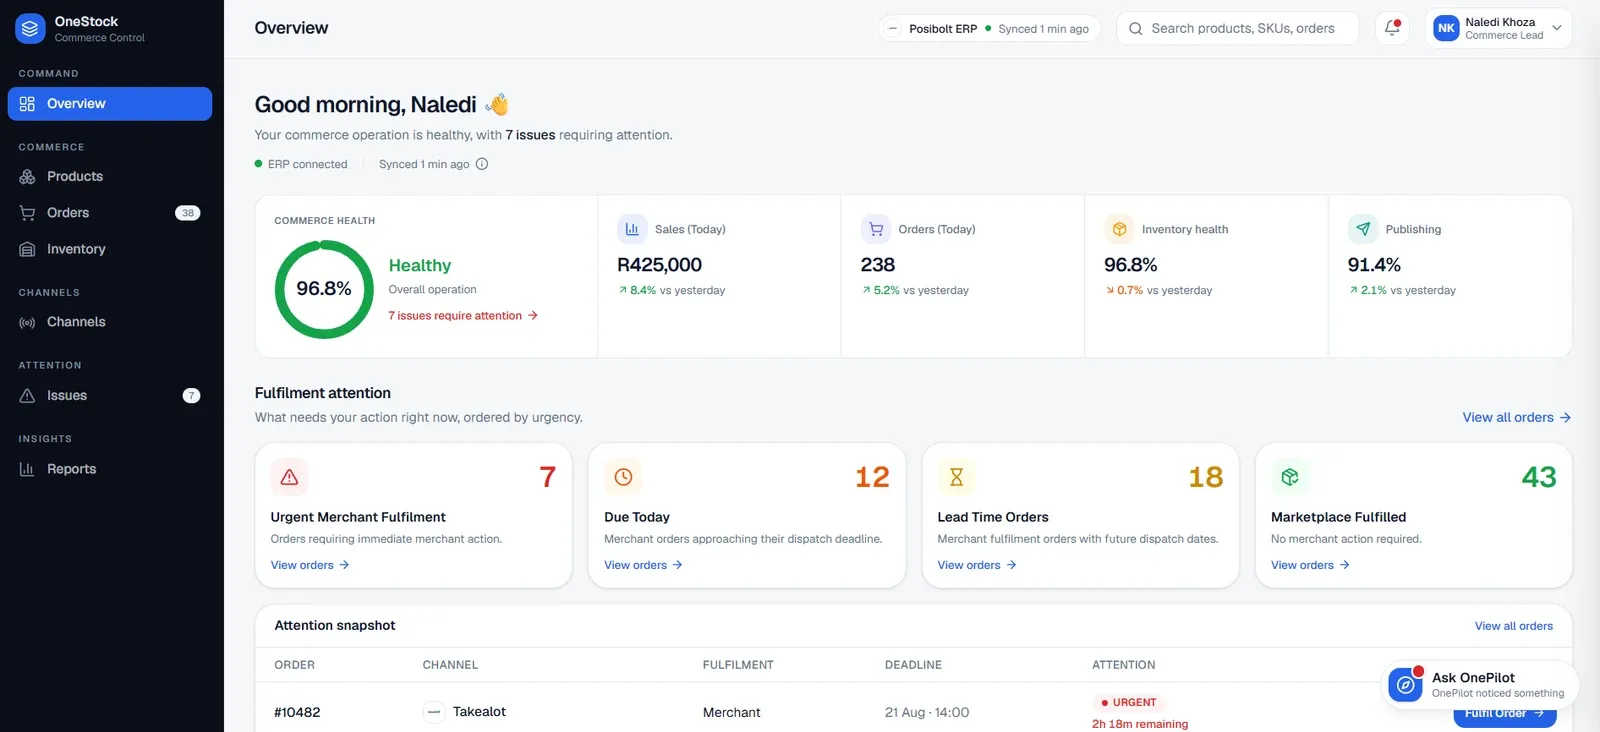The image size is (1600, 732).
Task: Click the Orders (Today) cart icon
Action: pyautogui.click(x=876, y=229)
